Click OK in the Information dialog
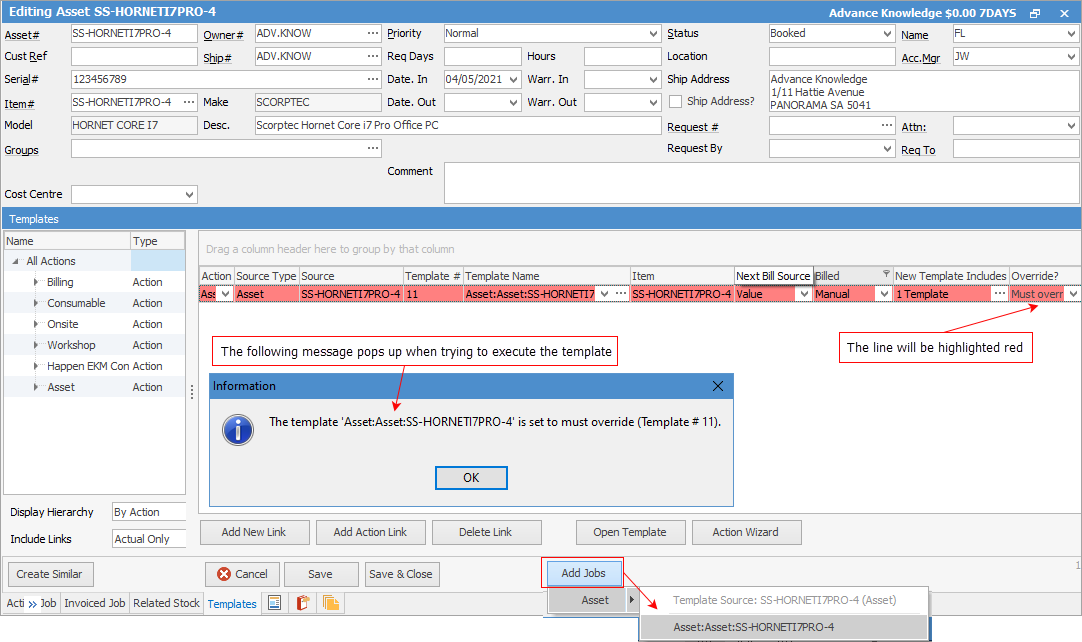Image resolution: width=1082 pixels, height=642 pixels. point(471,478)
